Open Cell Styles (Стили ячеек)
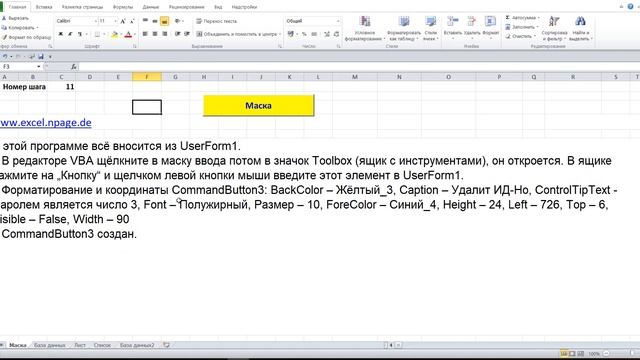640x360 pixels. tap(431, 28)
